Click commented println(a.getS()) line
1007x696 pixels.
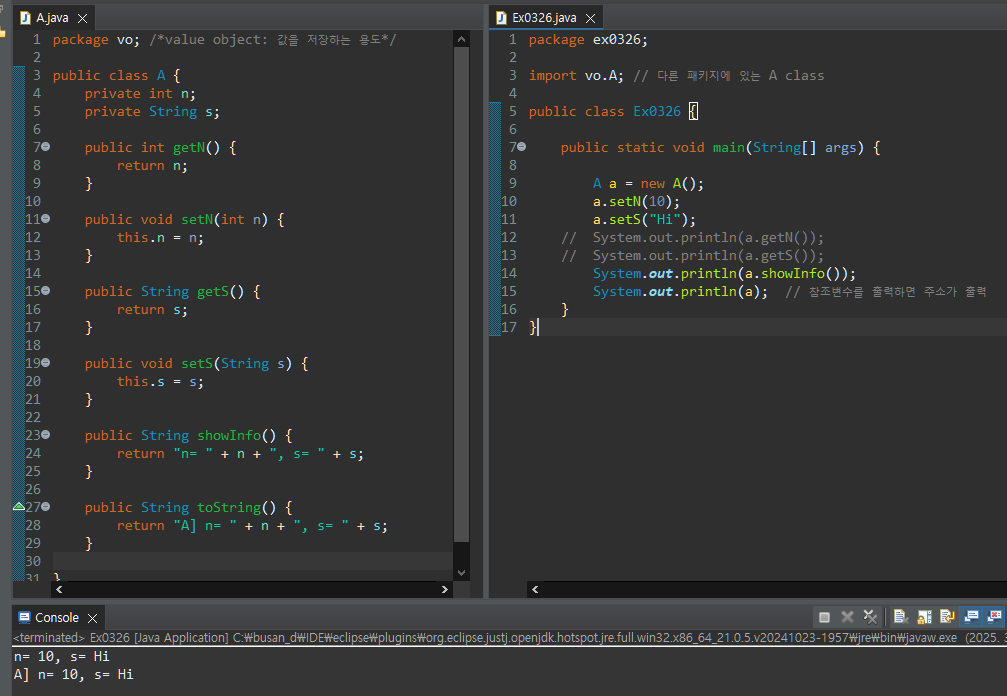click(692, 256)
